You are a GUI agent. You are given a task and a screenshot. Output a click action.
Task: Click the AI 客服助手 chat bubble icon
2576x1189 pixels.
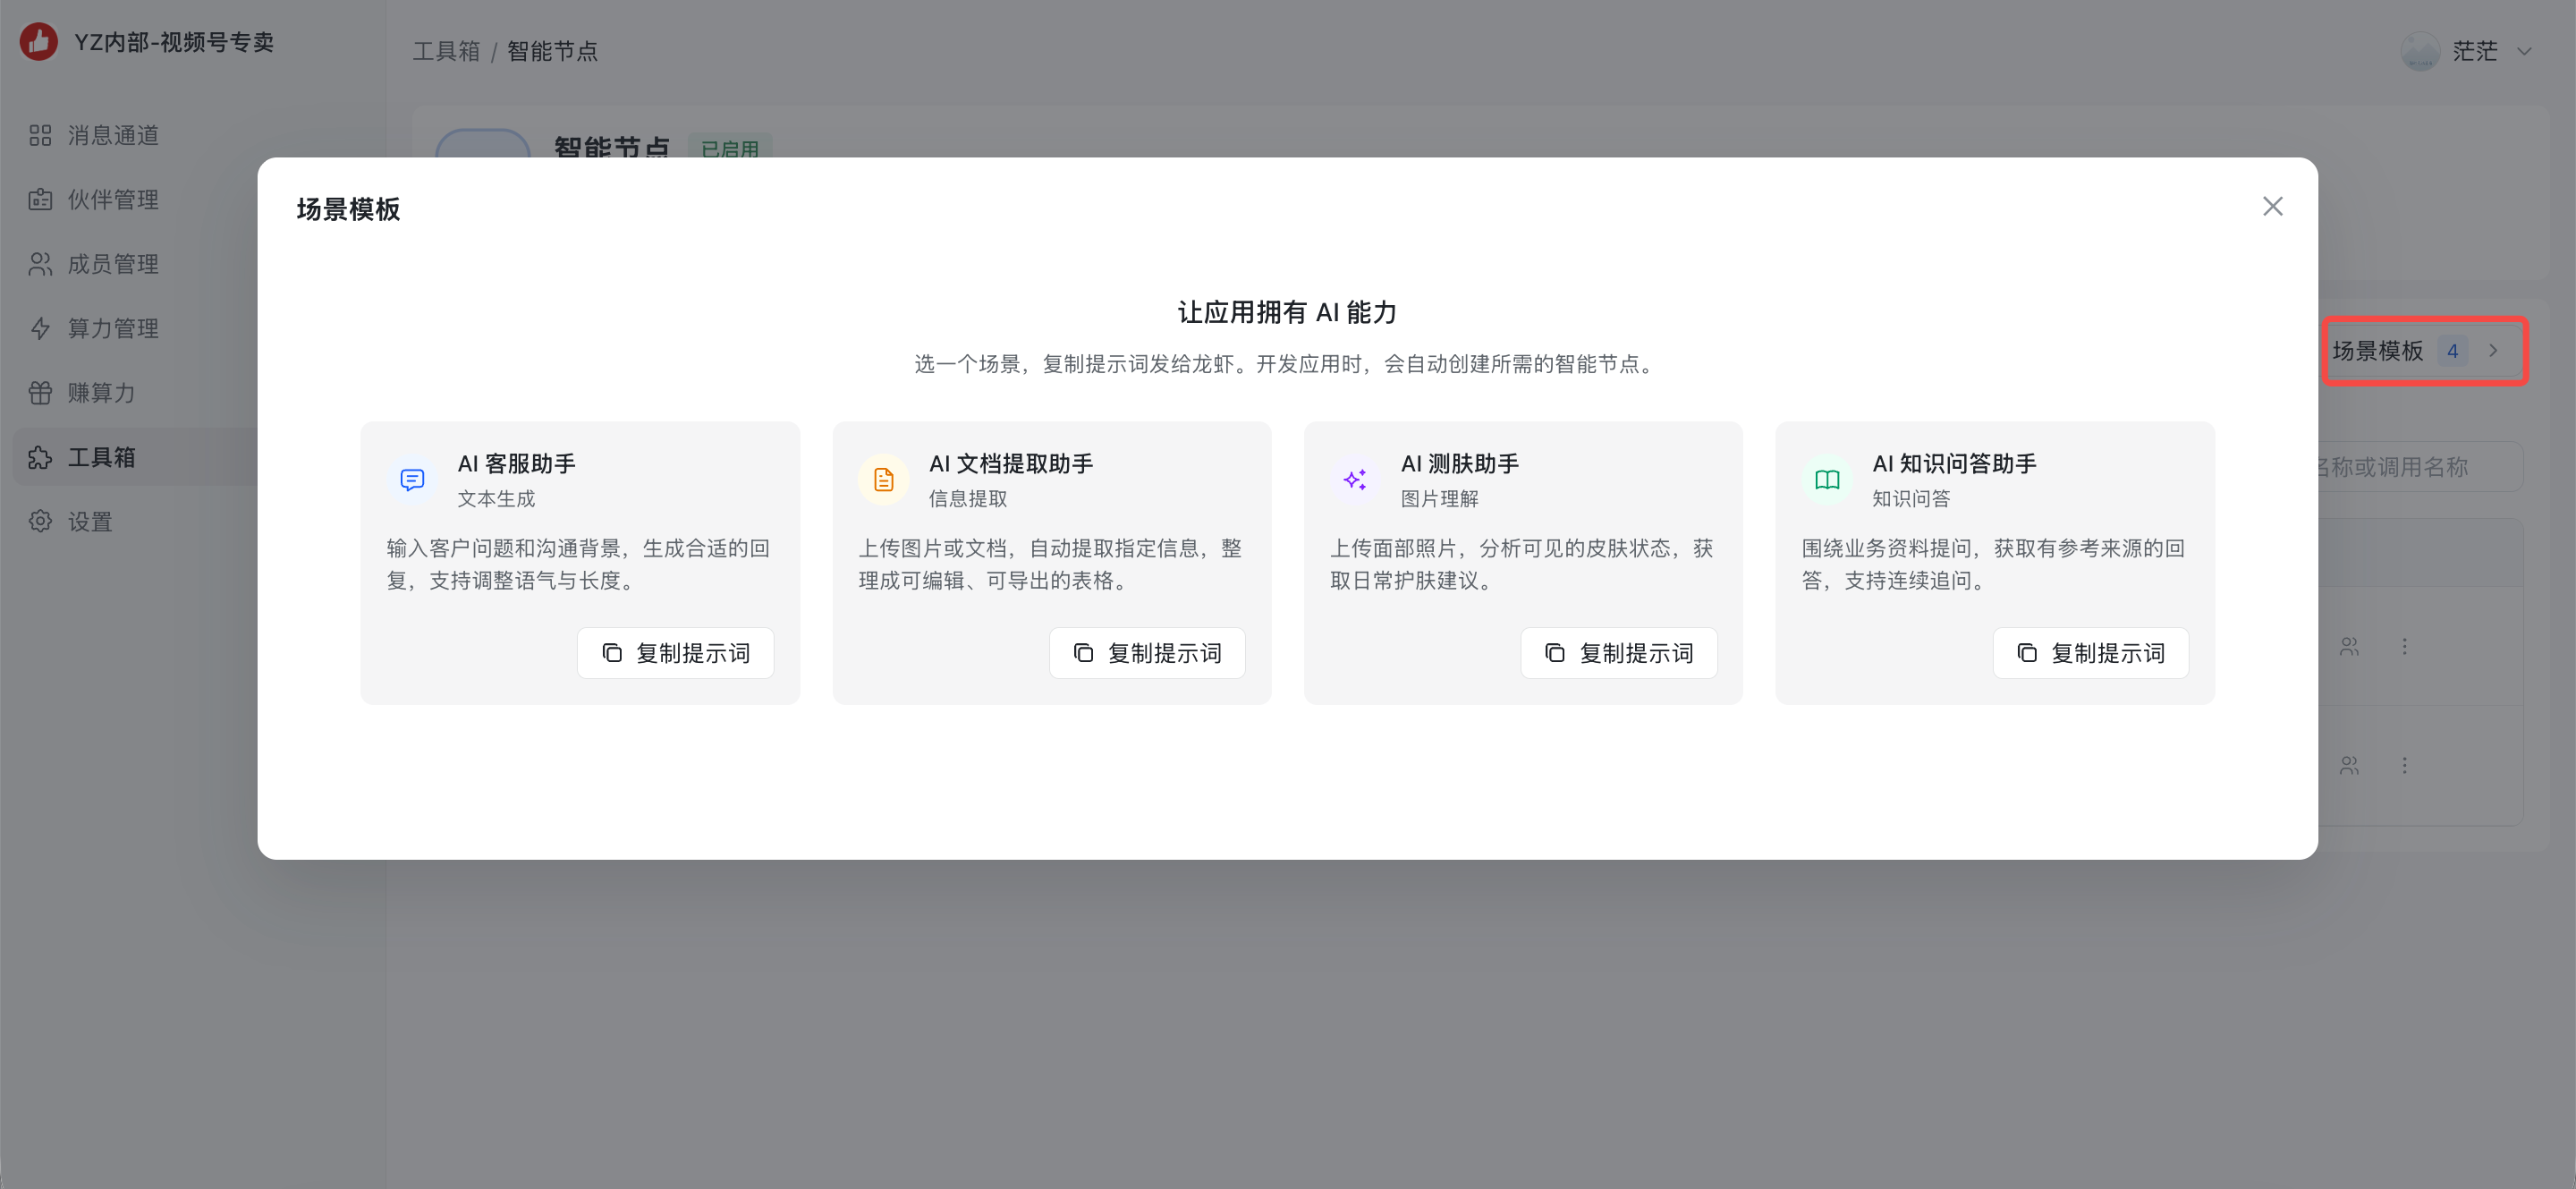pyautogui.click(x=412, y=480)
